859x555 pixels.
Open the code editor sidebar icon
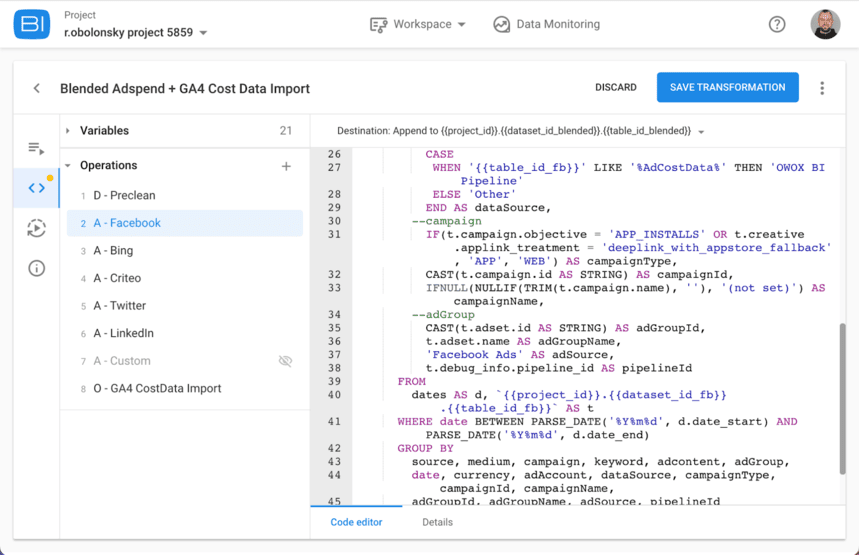[x=36, y=188]
